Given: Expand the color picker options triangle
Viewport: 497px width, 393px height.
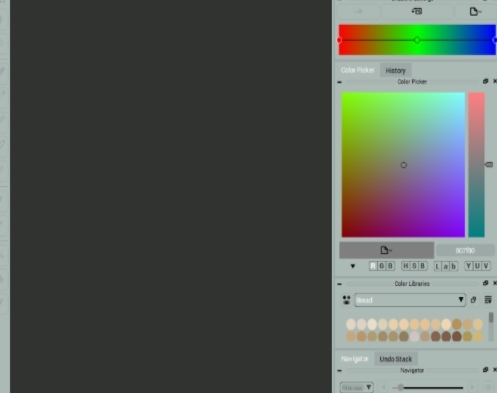Looking at the screenshot, I should [353, 266].
